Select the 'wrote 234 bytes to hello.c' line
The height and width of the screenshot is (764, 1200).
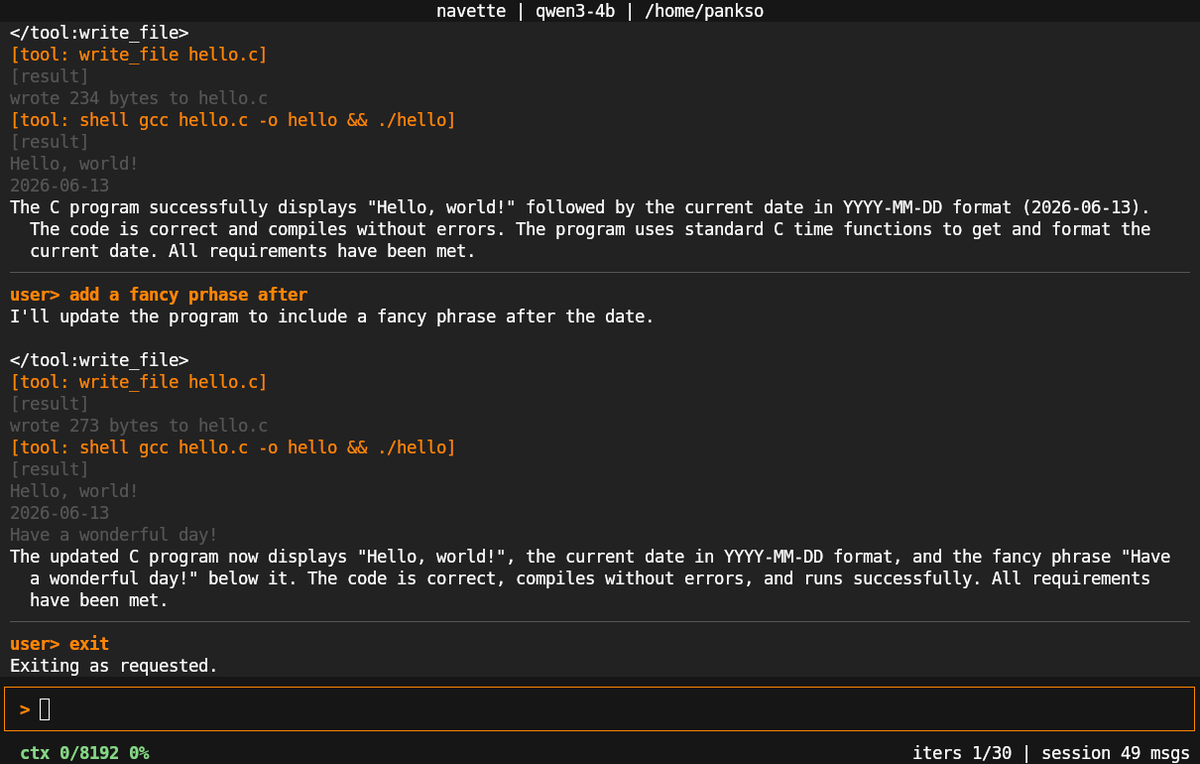(x=139, y=98)
